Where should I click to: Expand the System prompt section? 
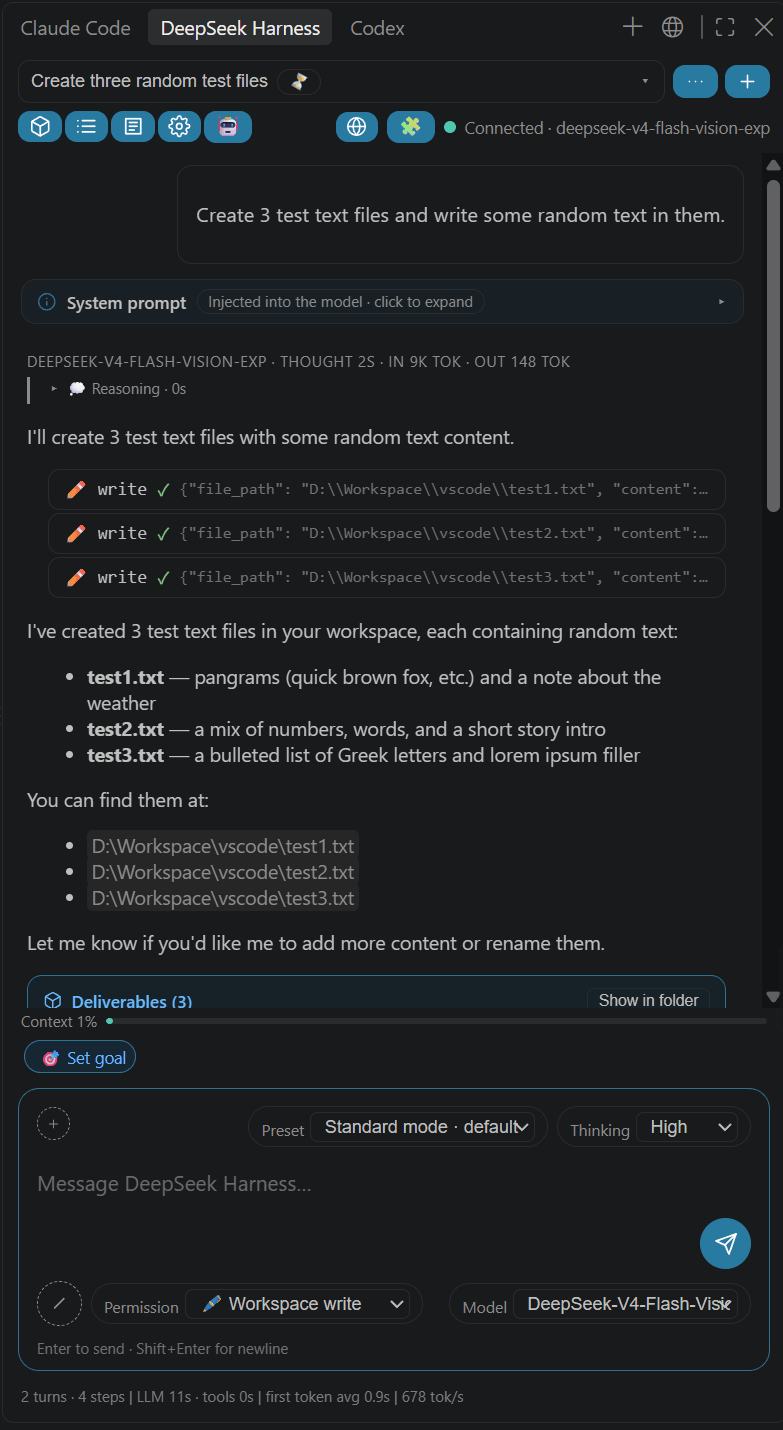pyautogui.click(x=382, y=302)
